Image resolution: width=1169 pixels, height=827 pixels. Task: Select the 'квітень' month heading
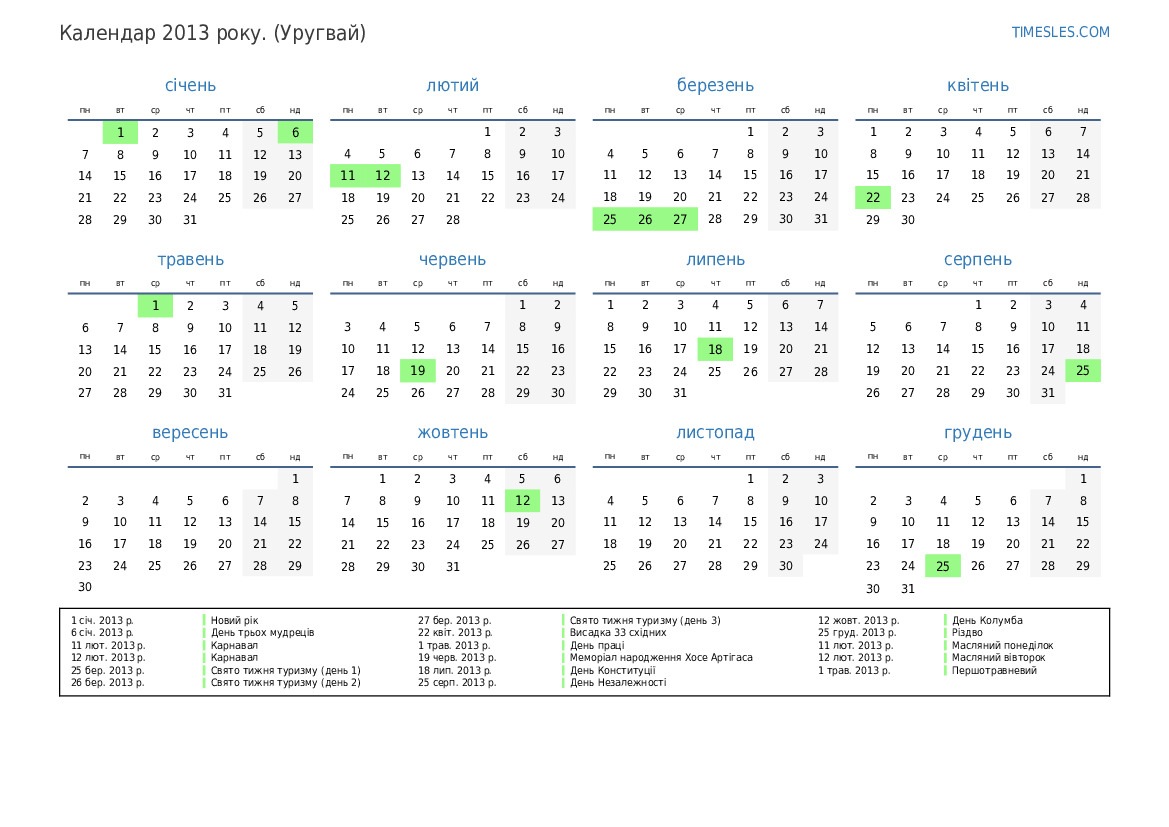coord(977,85)
